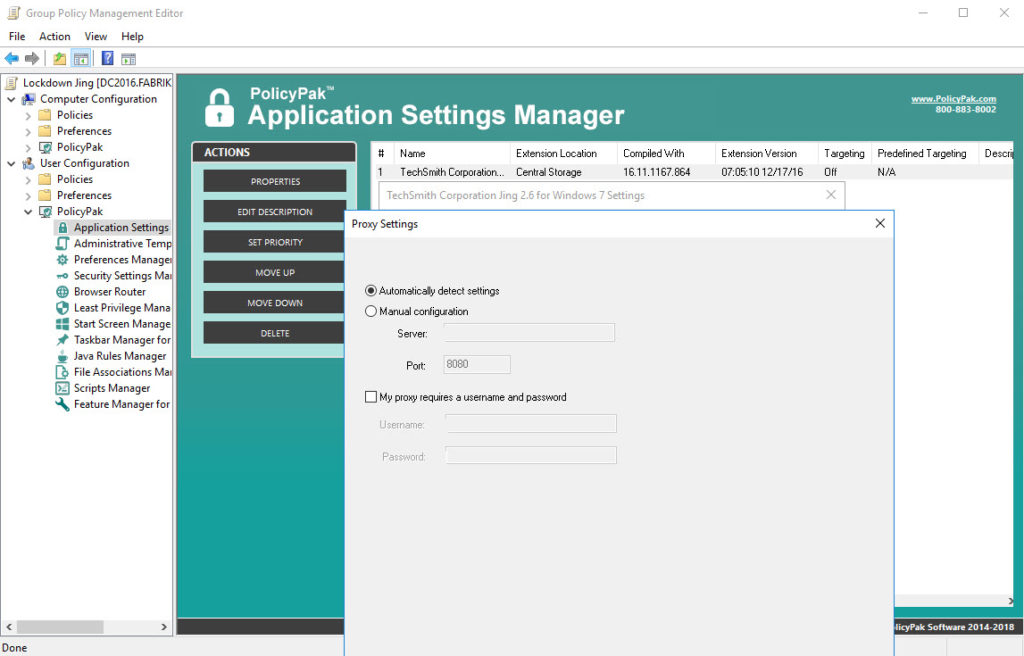Click the tree scrollbar right arrow

[x=164, y=627]
